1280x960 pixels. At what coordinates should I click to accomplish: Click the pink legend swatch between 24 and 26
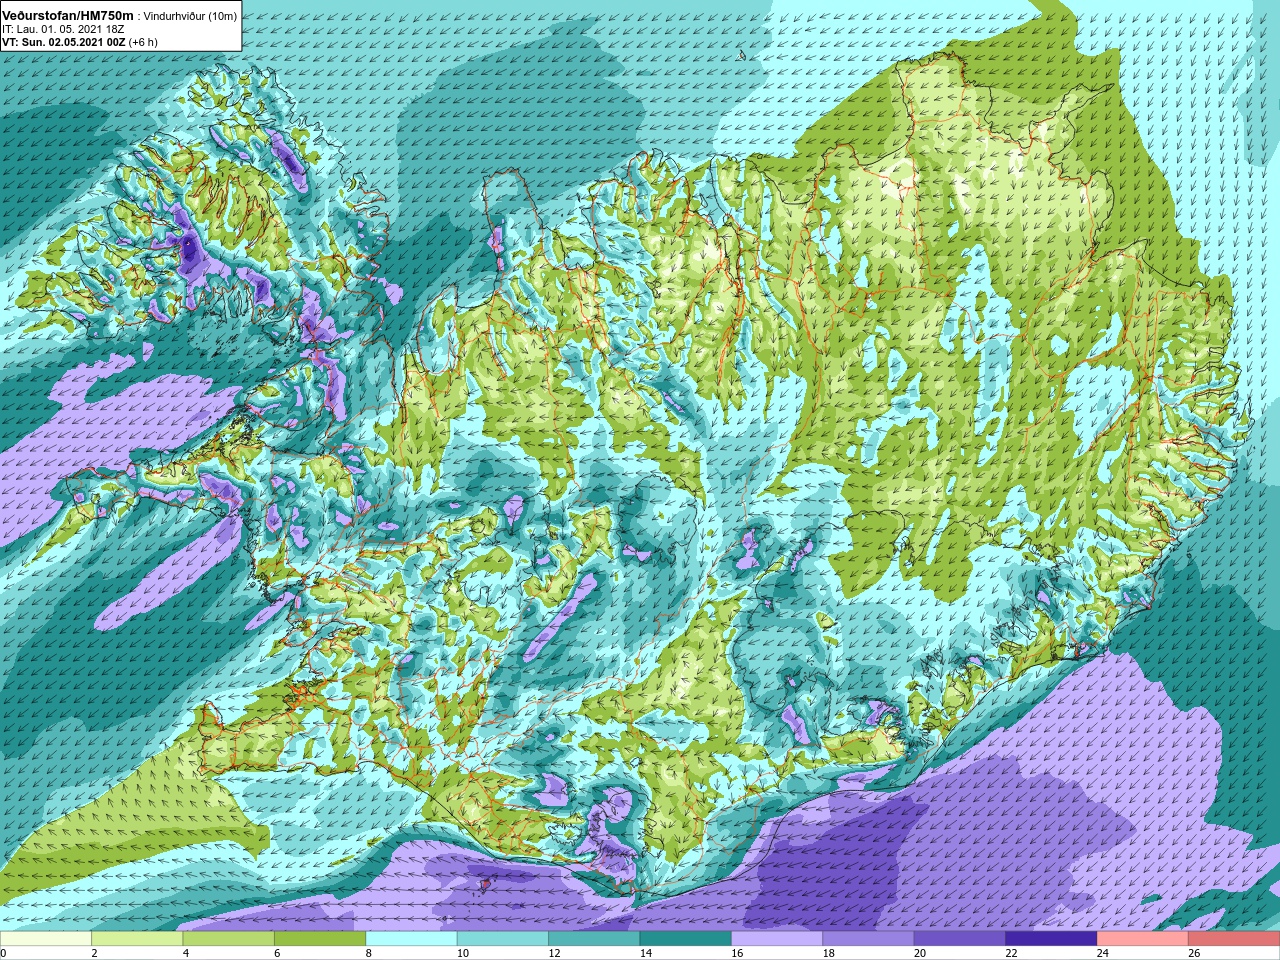pyautogui.click(x=1142, y=939)
